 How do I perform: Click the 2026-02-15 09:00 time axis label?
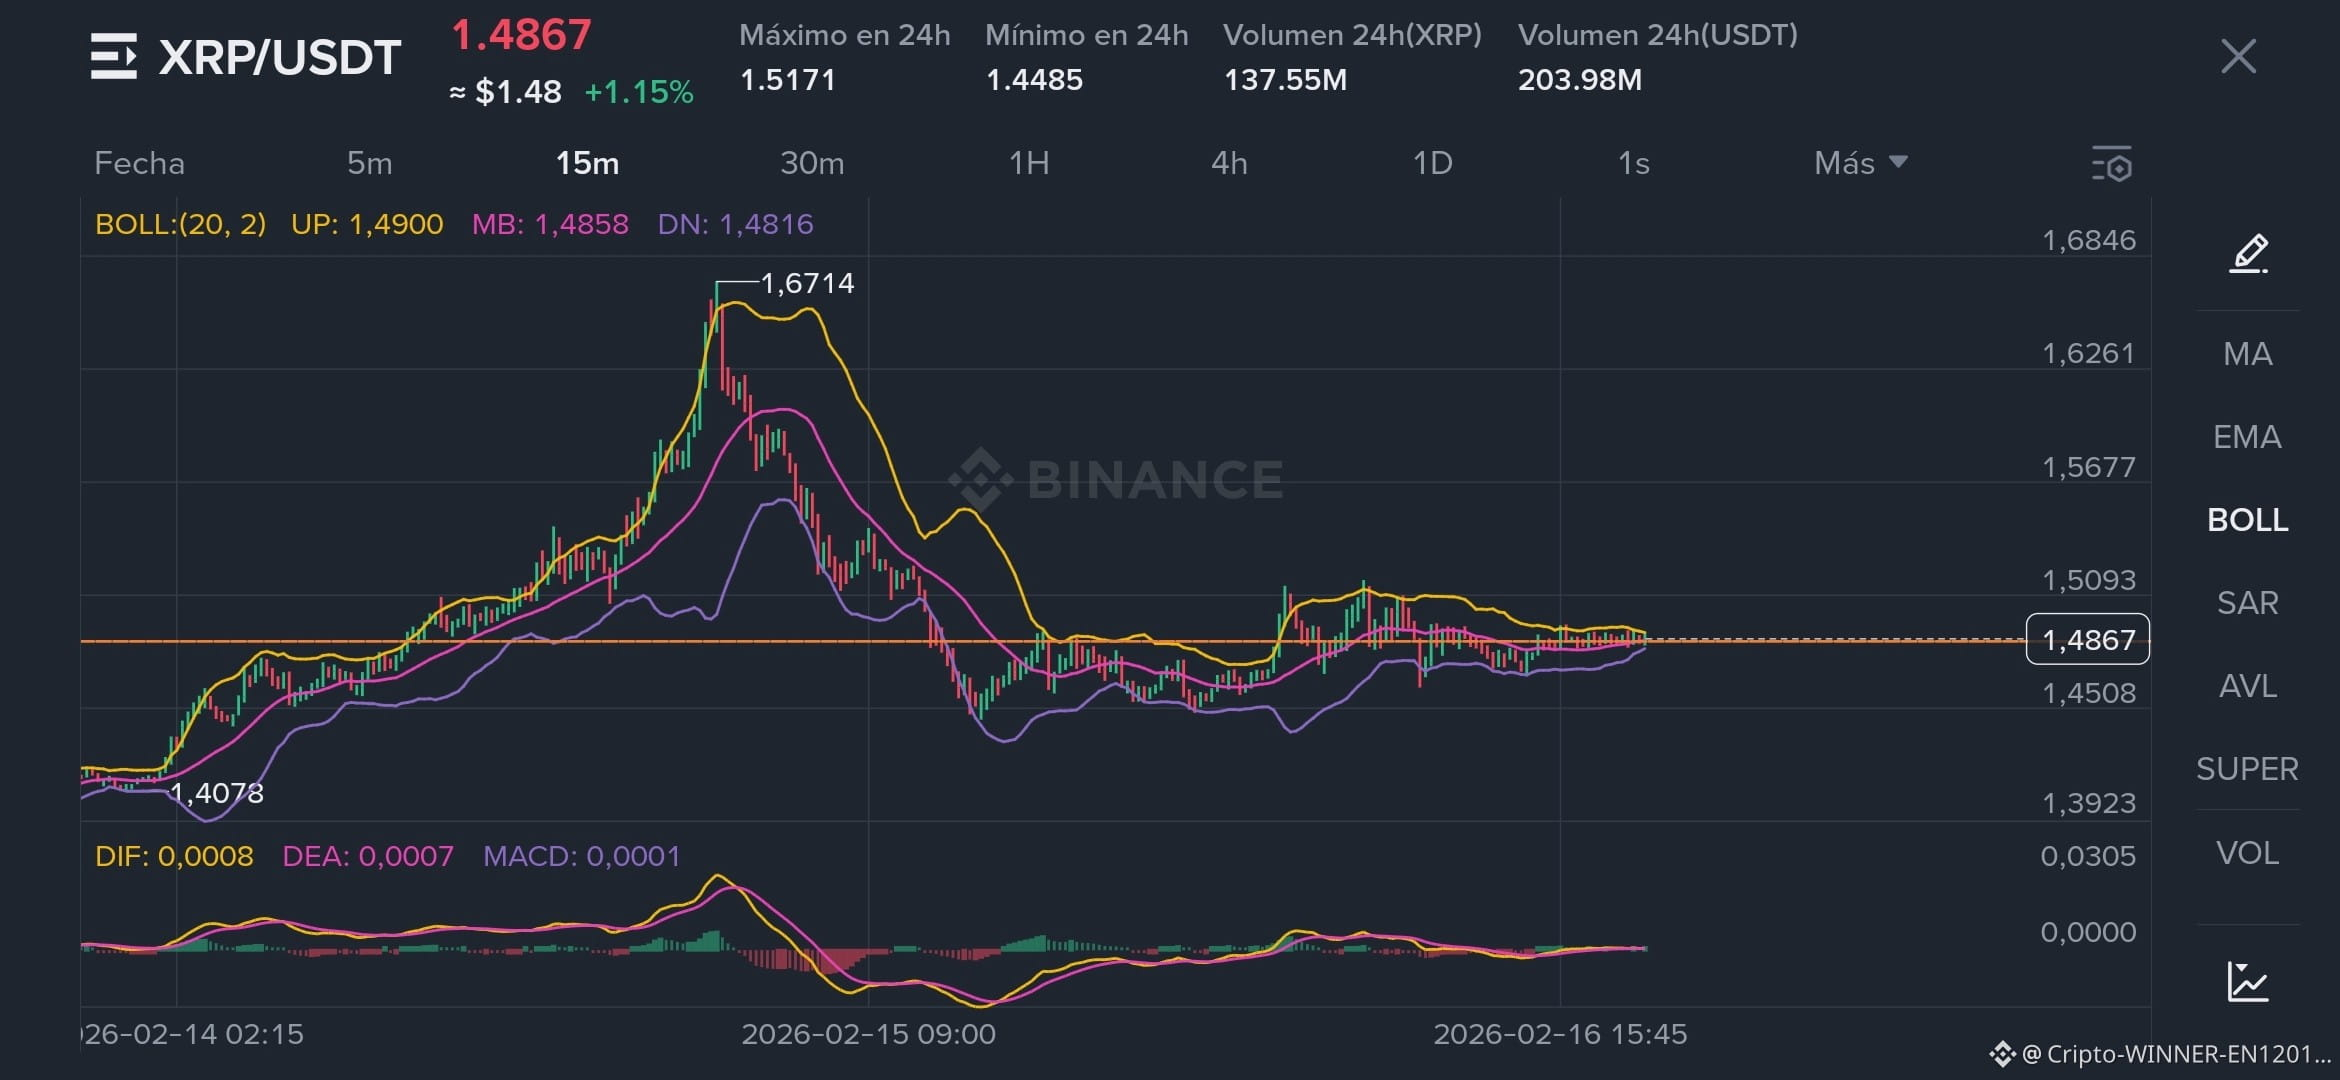click(868, 1034)
